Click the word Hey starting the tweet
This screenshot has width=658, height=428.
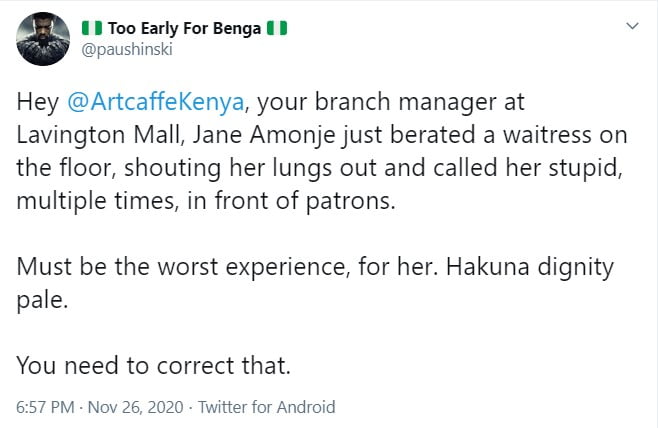point(37,103)
